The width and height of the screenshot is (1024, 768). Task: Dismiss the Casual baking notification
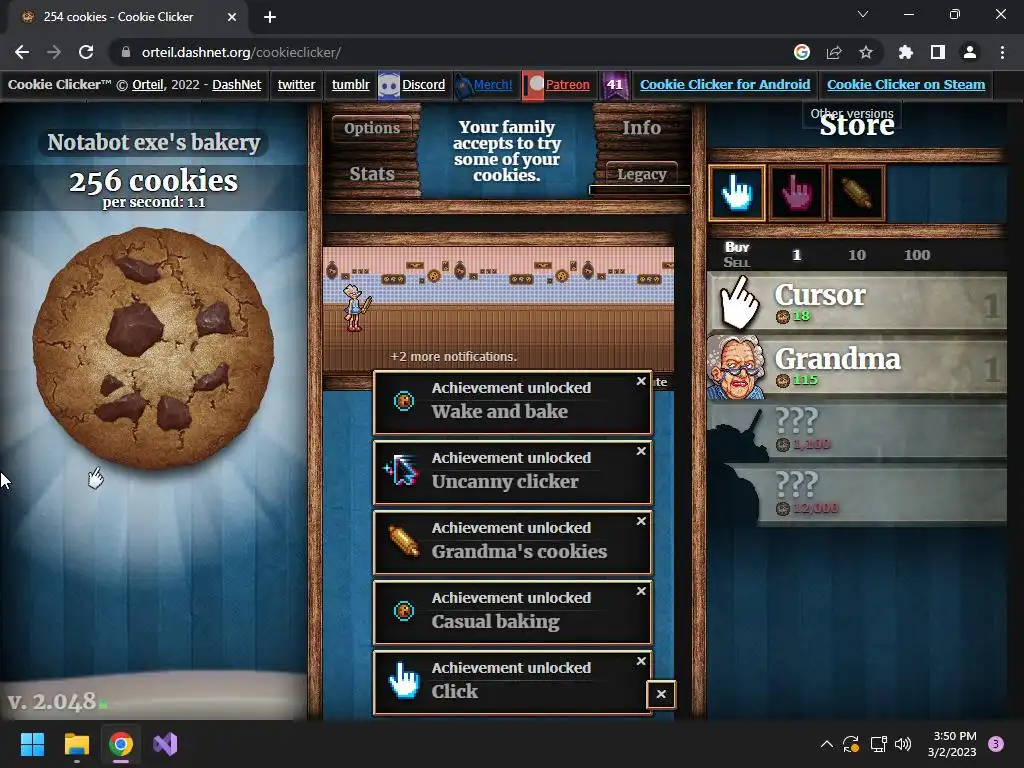pyautogui.click(x=641, y=591)
